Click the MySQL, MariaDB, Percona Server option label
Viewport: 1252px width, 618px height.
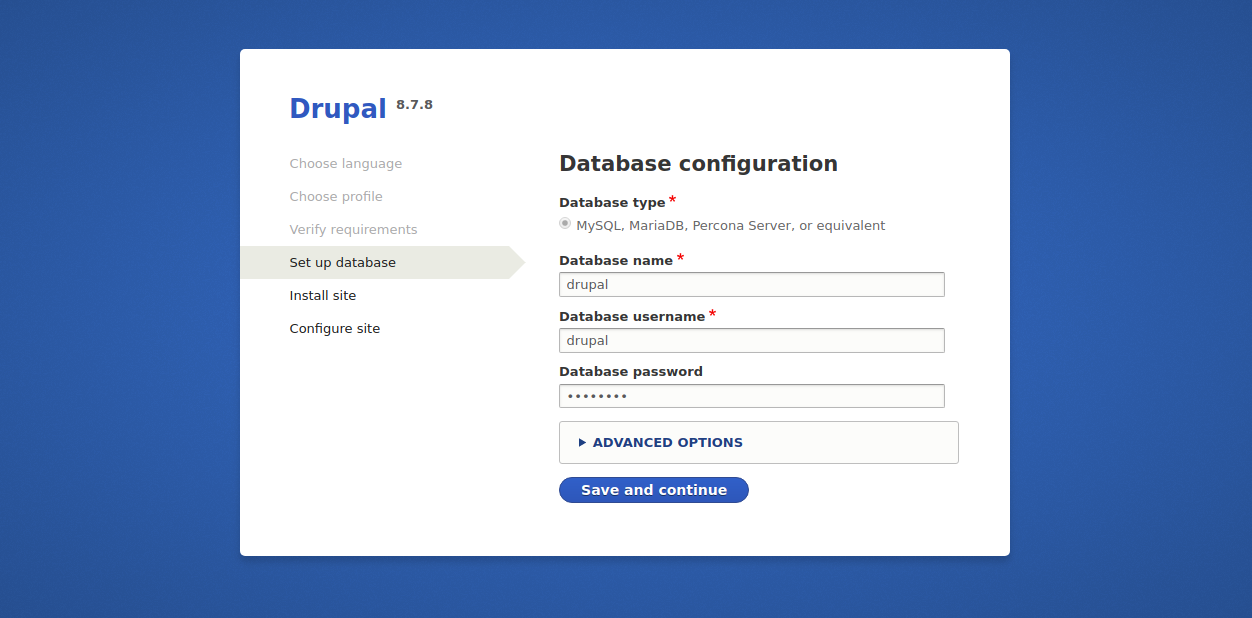click(x=731, y=225)
